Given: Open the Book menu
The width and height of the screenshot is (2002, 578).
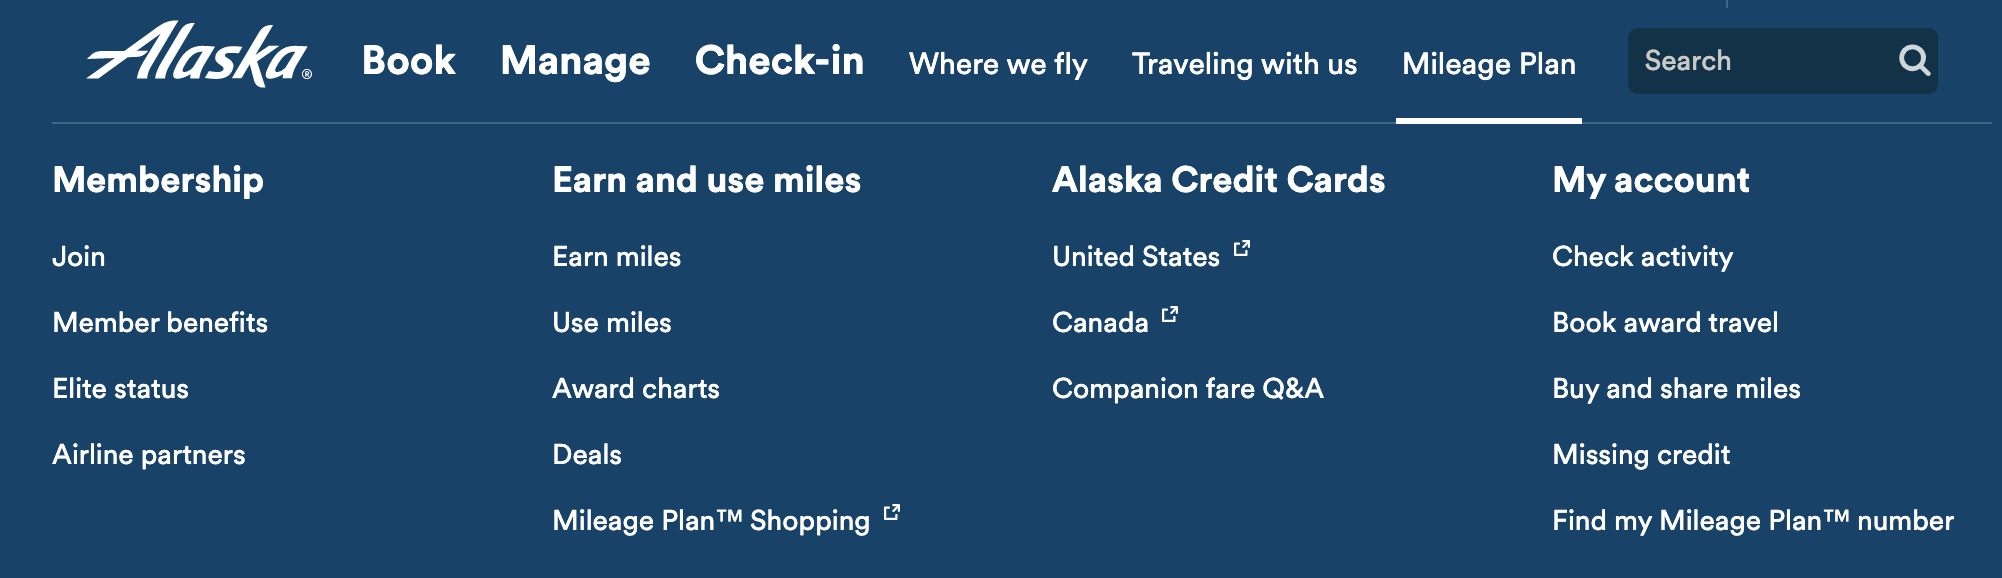Looking at the screenshot, I should pos(409,61).
